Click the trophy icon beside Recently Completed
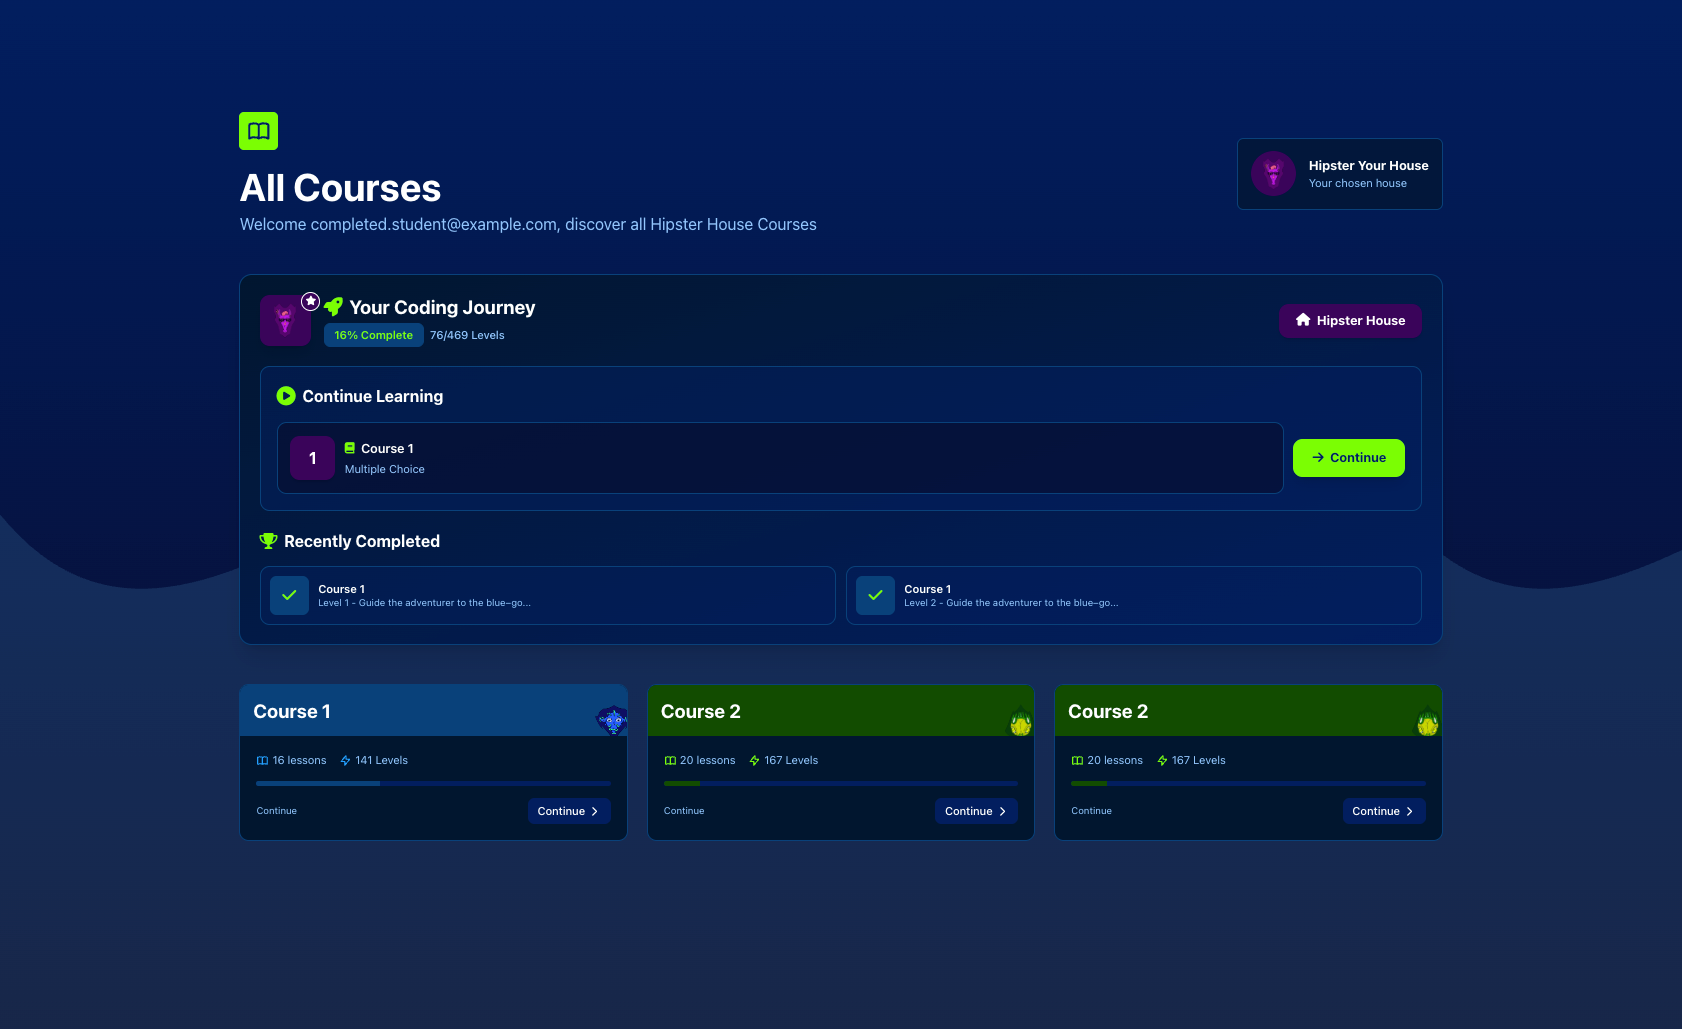The width and height of the screenshot is (1682, 1029). [x=267, y=541]
